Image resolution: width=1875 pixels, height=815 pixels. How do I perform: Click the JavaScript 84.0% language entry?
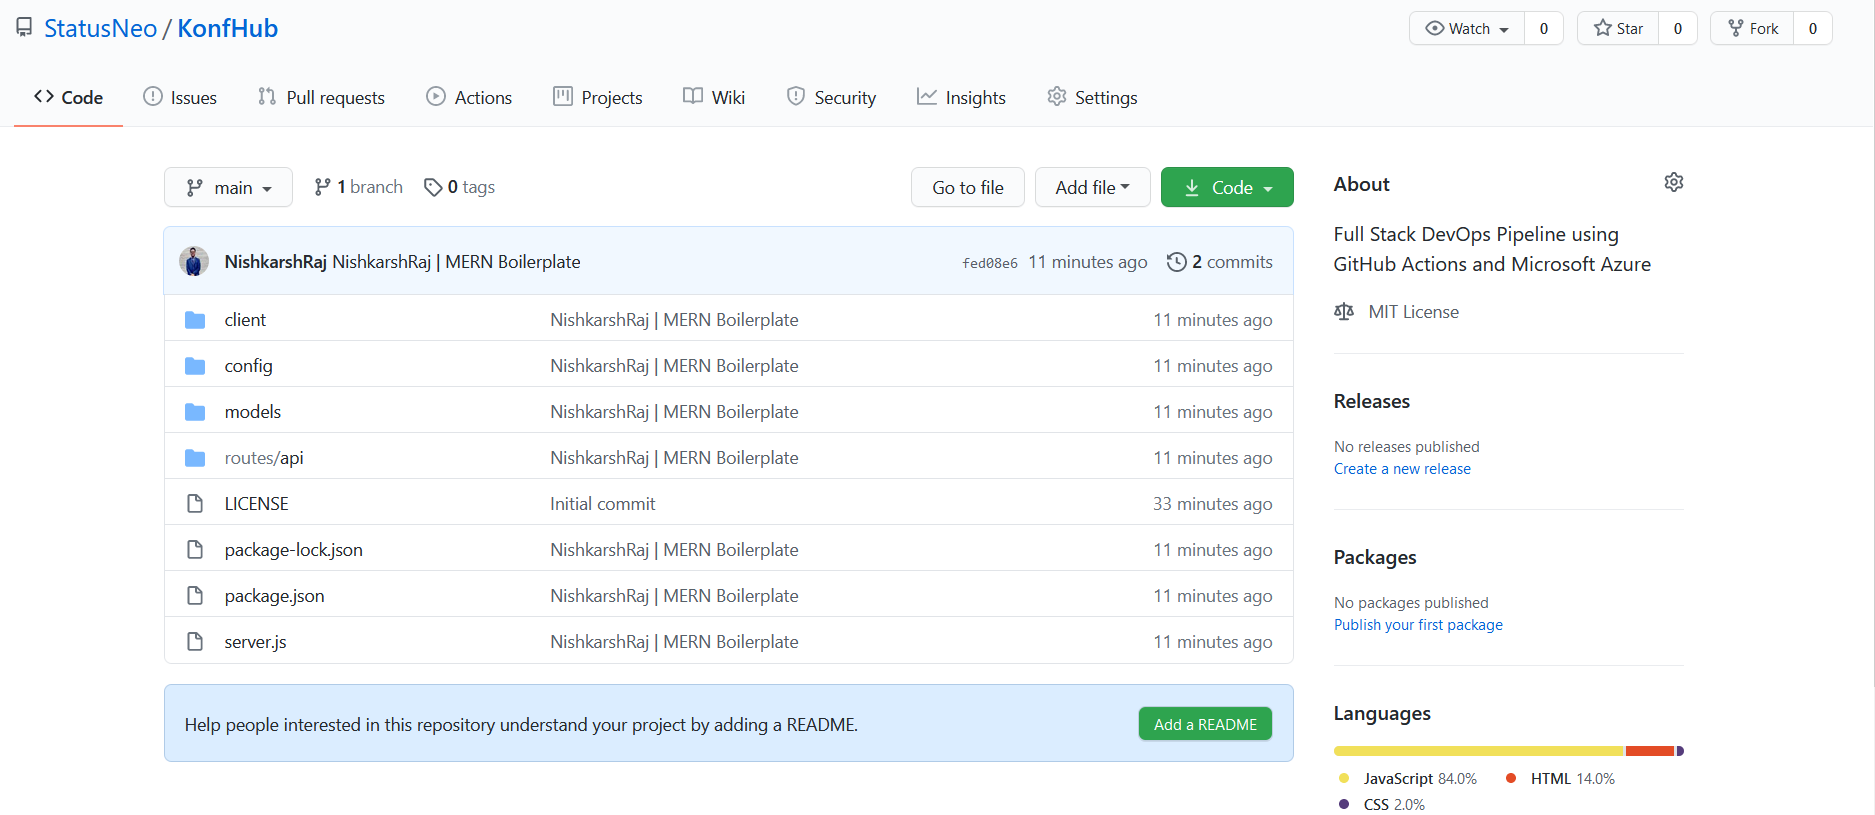coord(1407,778)
